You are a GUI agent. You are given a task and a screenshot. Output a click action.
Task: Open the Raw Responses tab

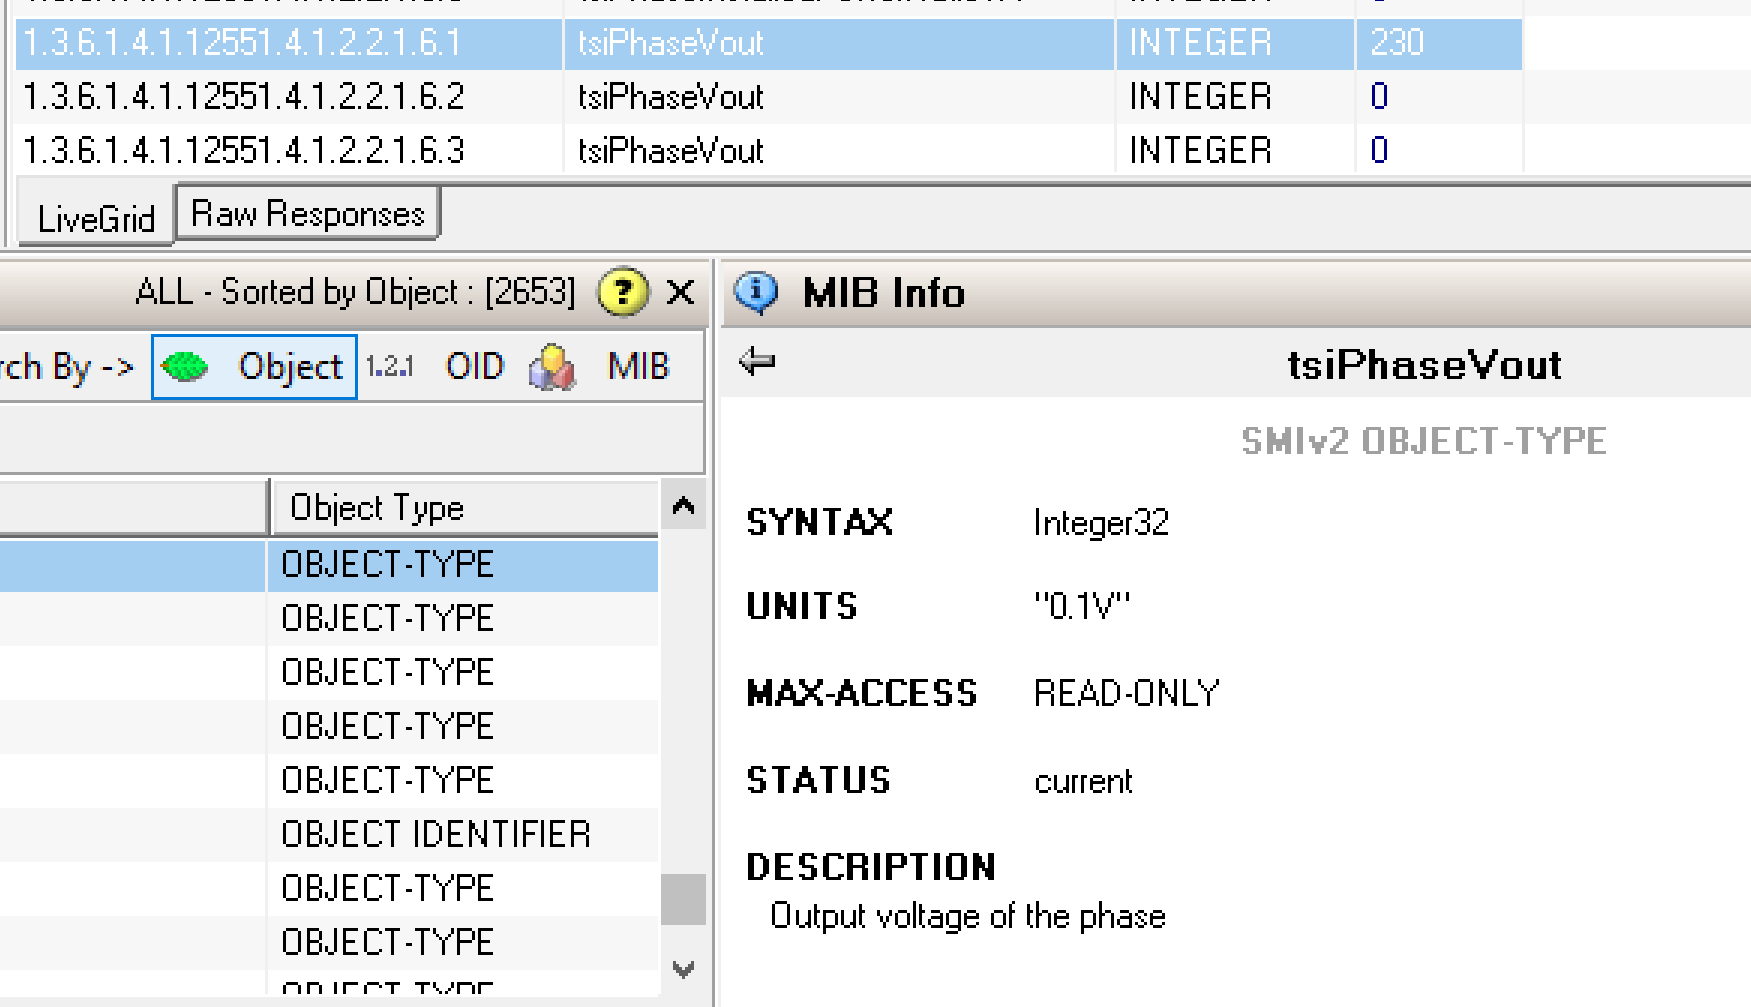point(308,213)
